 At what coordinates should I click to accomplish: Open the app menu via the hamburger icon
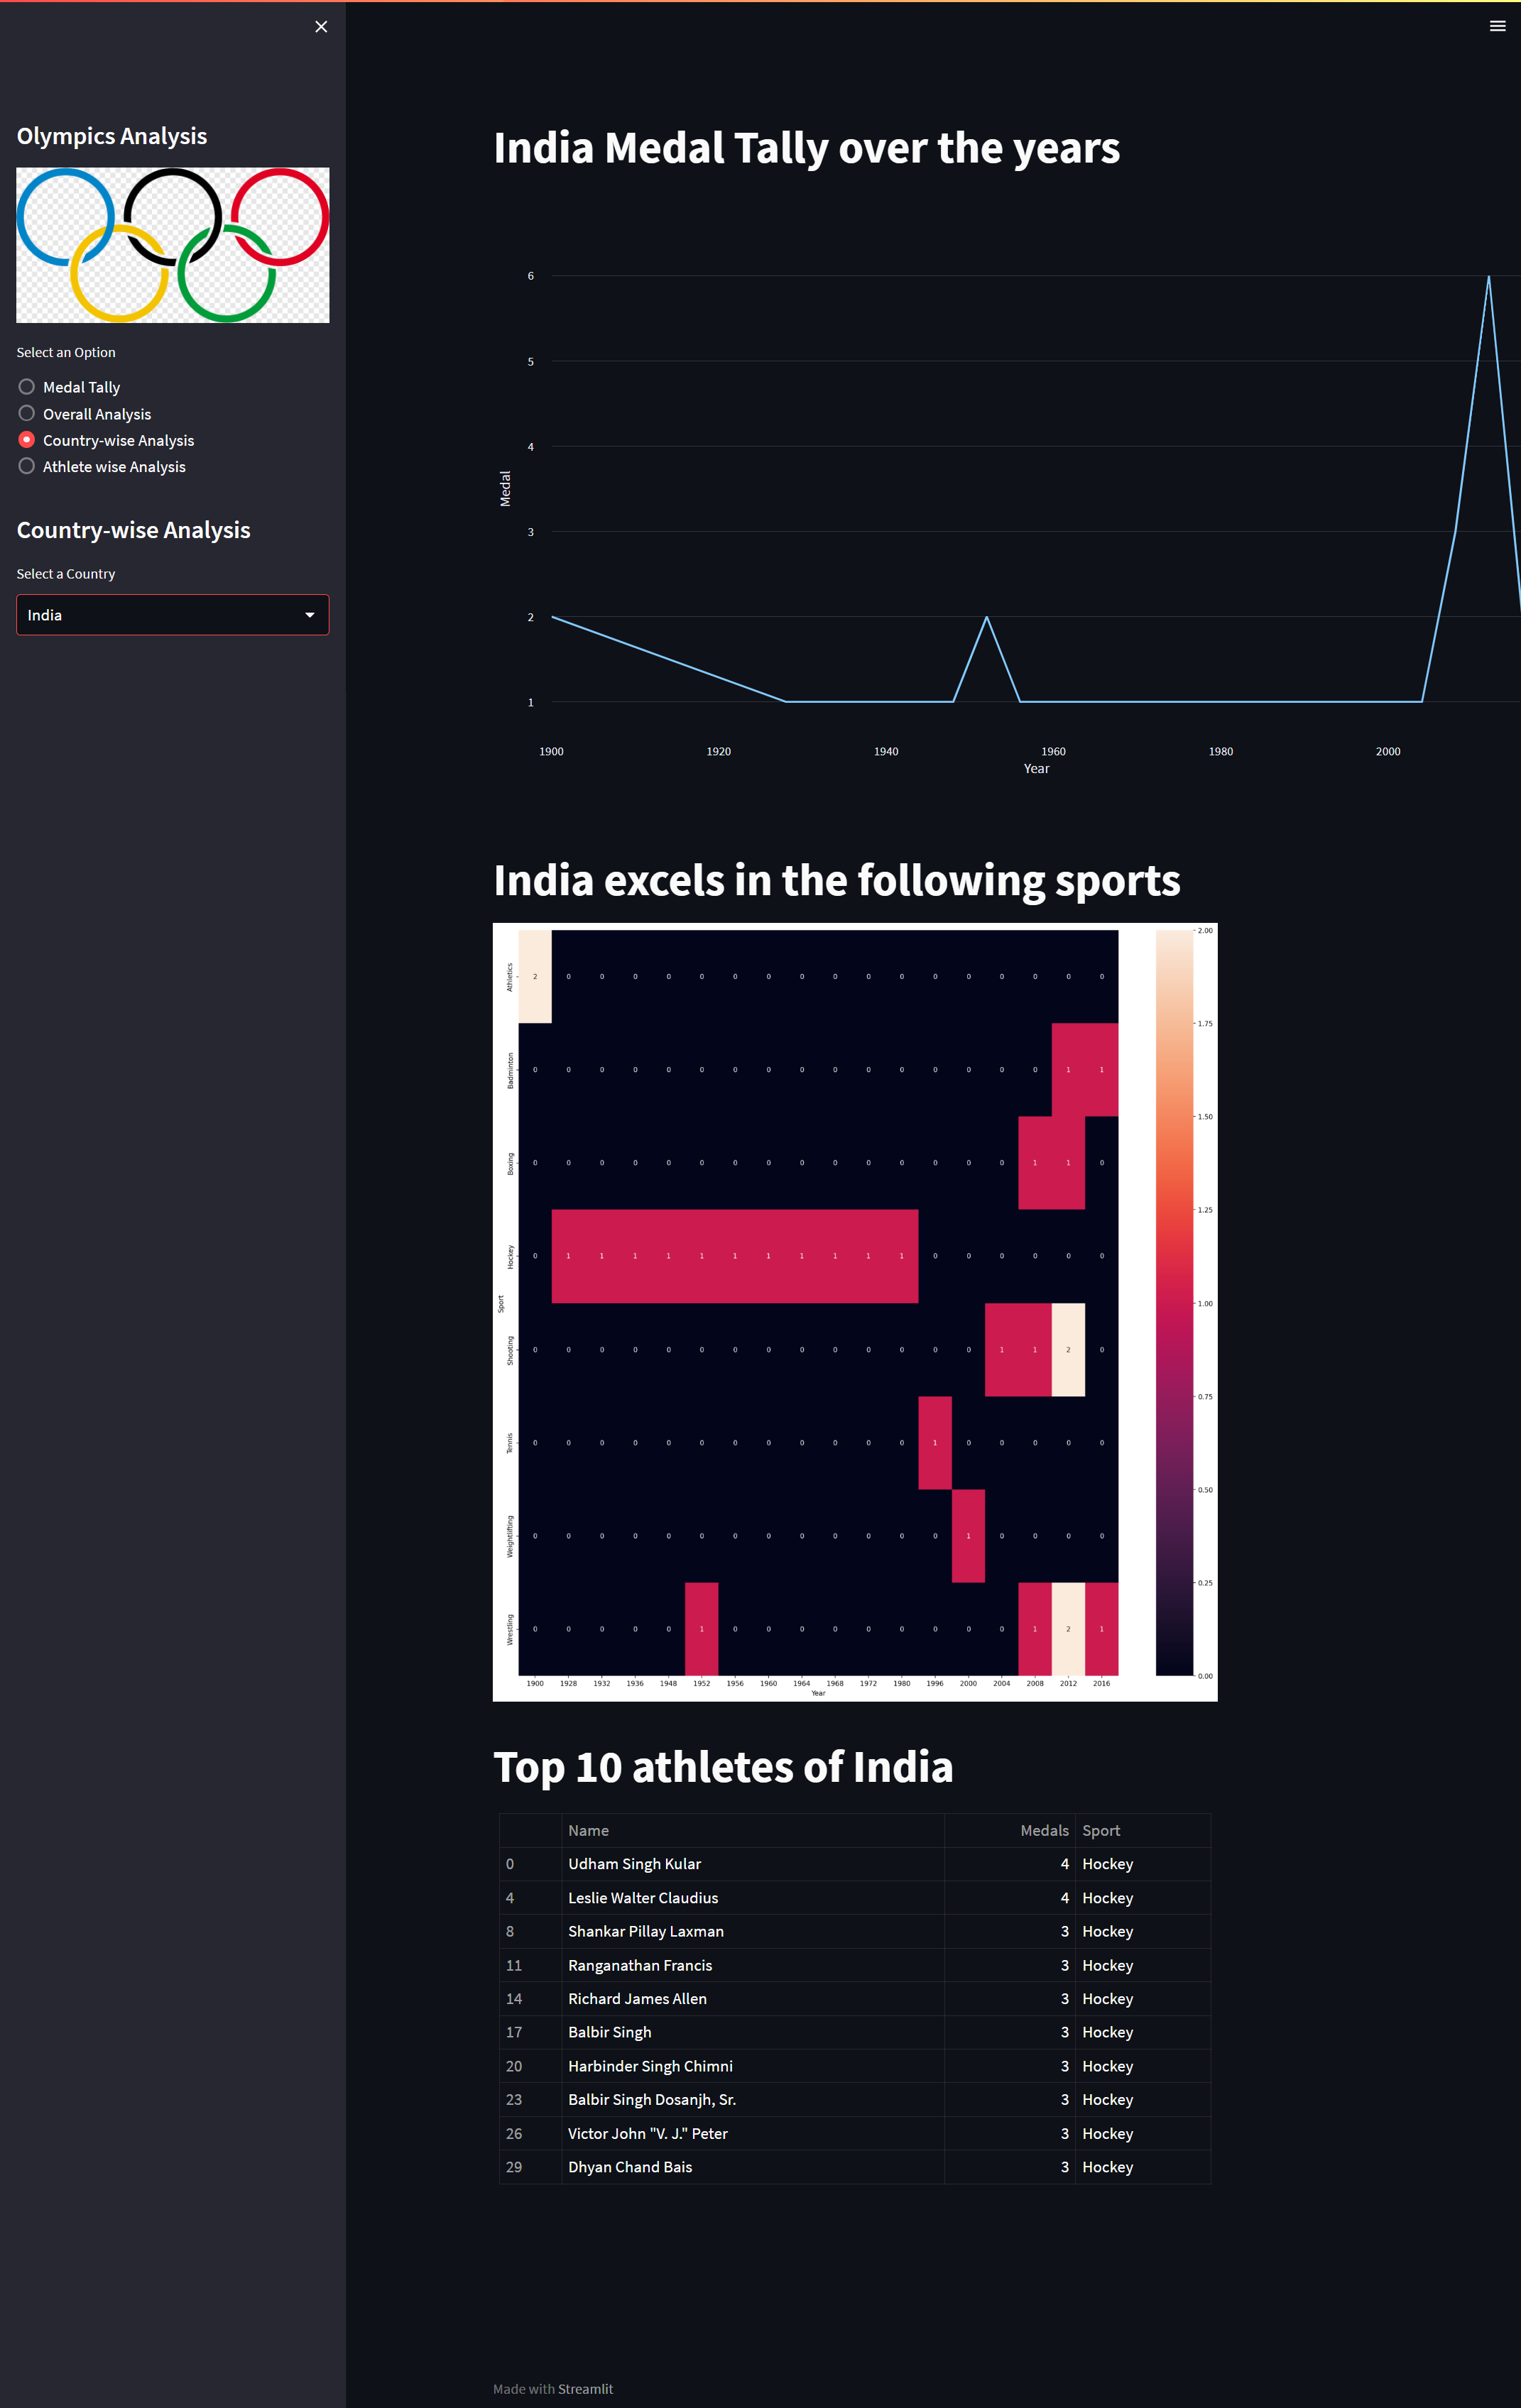click(x=1497, y=26)
